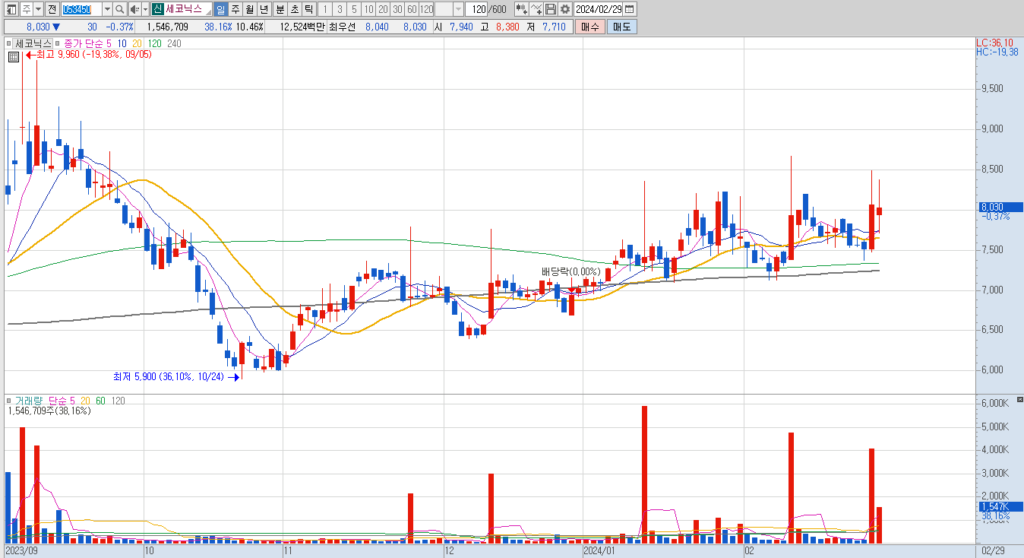Click the date field 2024/02/29

click(x=598, y=9)
